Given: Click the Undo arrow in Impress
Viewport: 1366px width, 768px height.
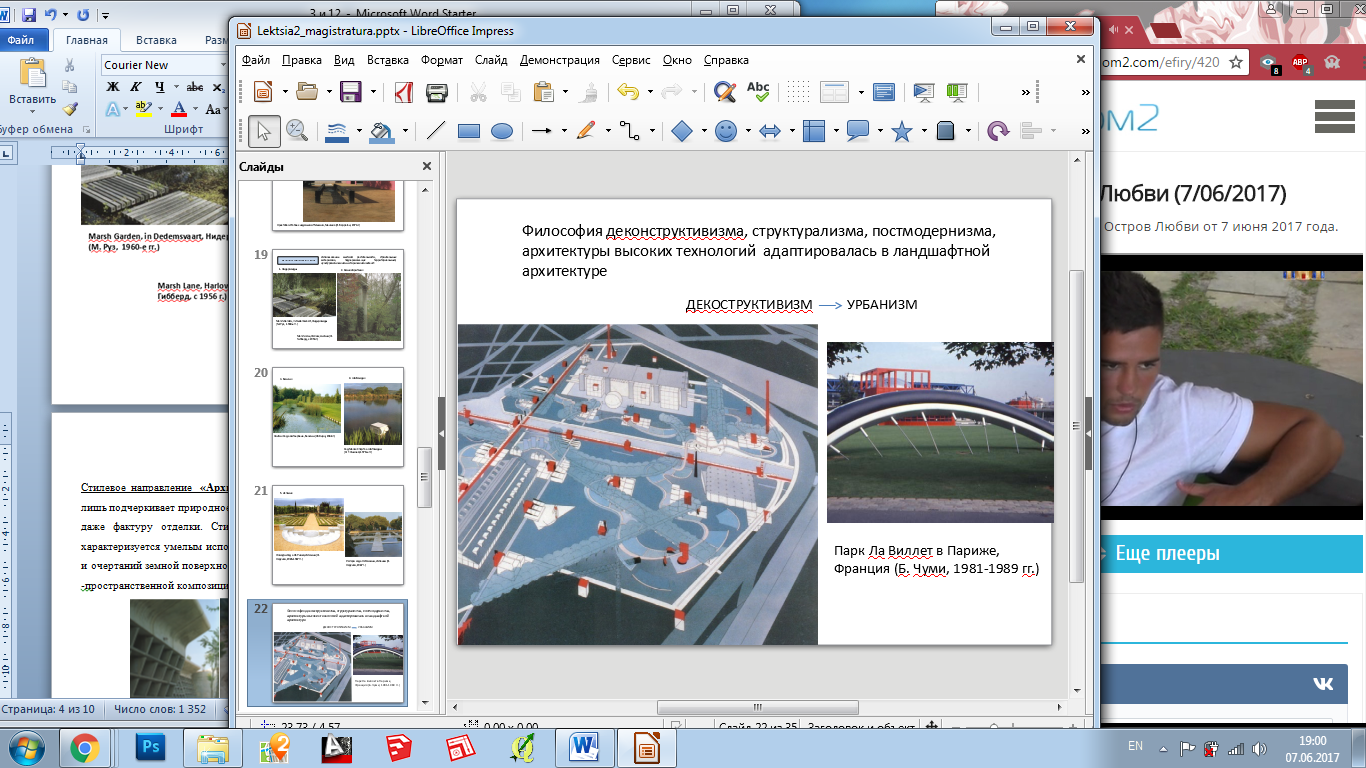Looking at the screenshot, I should pos(628,92).
